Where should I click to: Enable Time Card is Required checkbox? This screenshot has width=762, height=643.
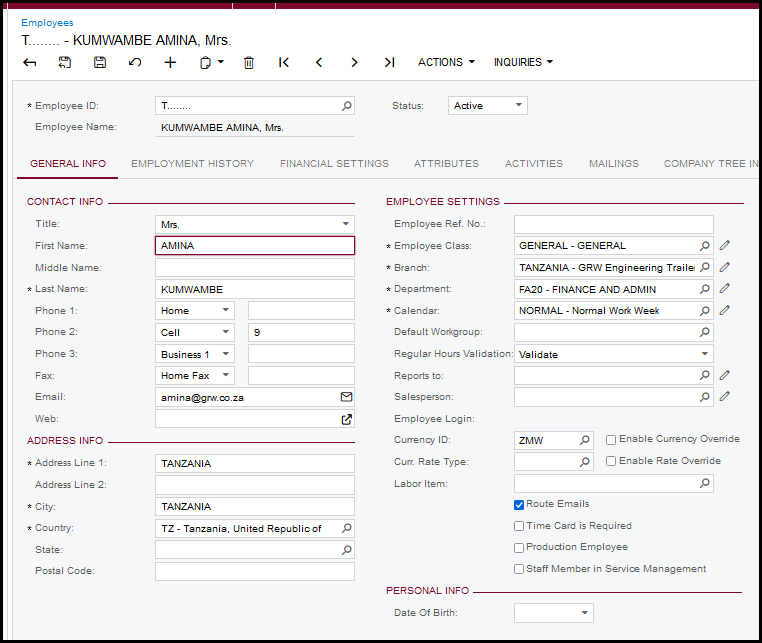pos(519,526)
